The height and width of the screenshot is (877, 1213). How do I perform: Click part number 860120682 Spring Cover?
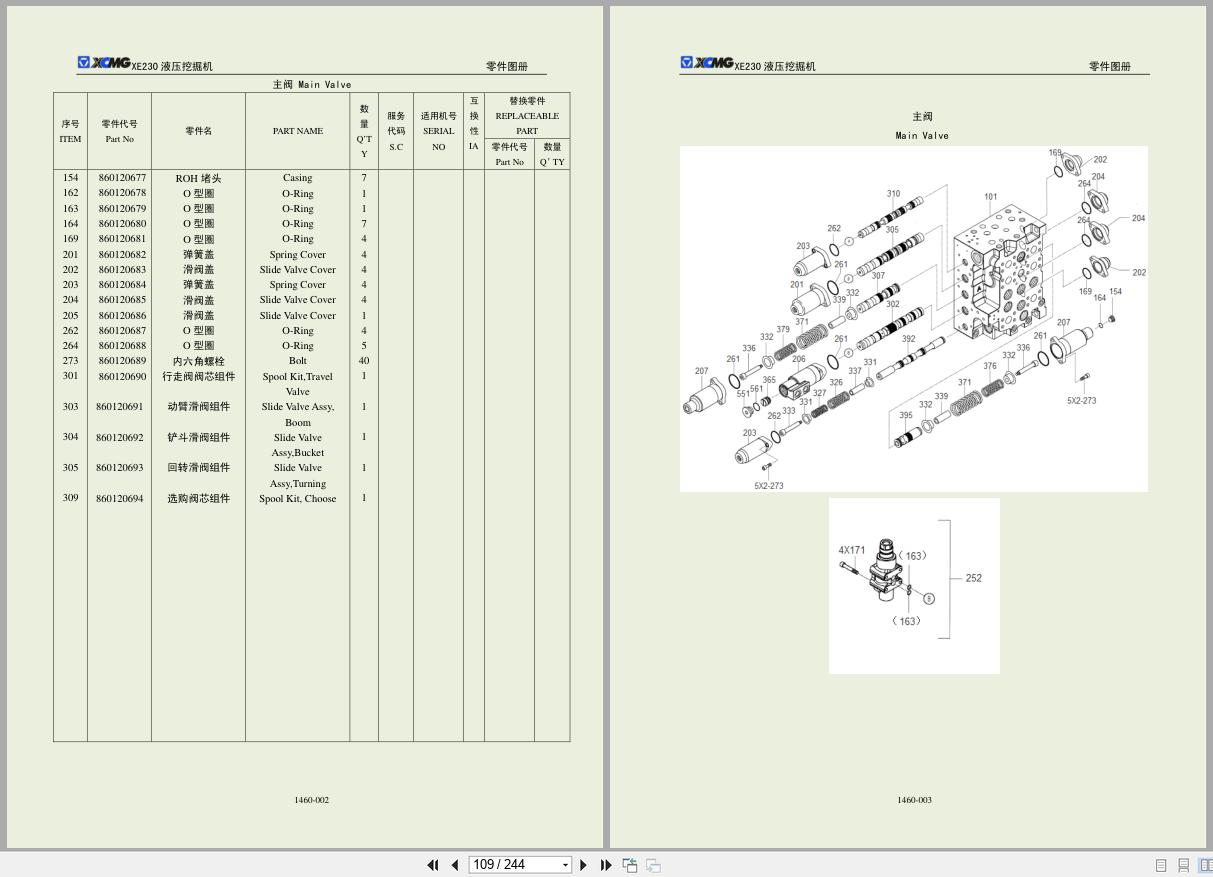122,254
